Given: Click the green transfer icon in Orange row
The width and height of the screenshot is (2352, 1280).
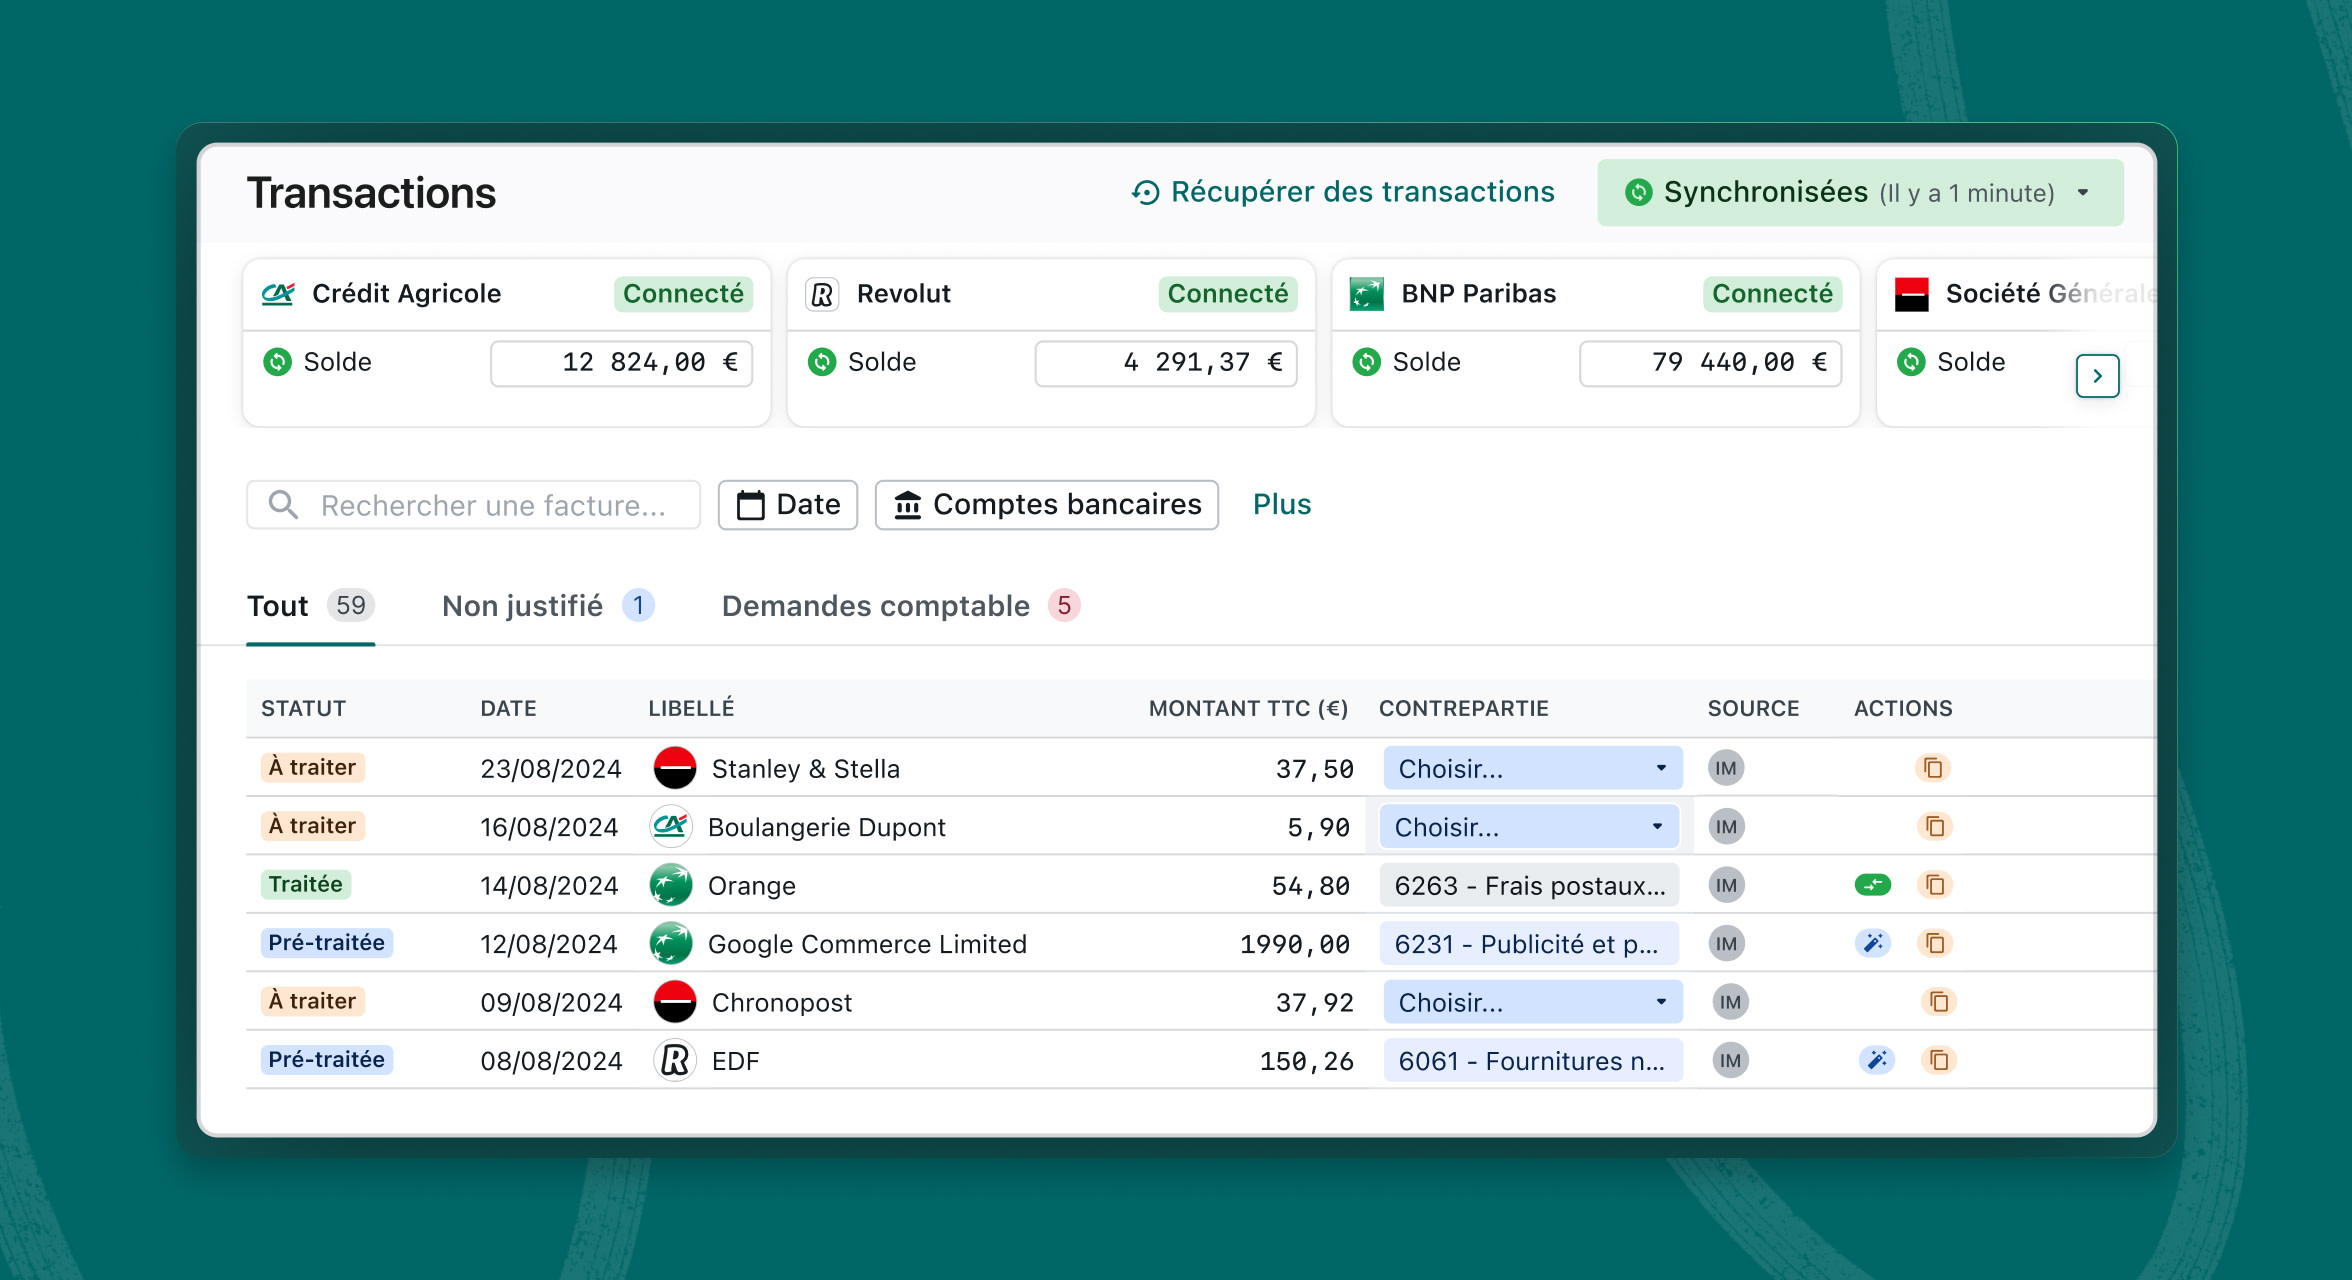Looking at the screenshot, I should [1872, 885].
